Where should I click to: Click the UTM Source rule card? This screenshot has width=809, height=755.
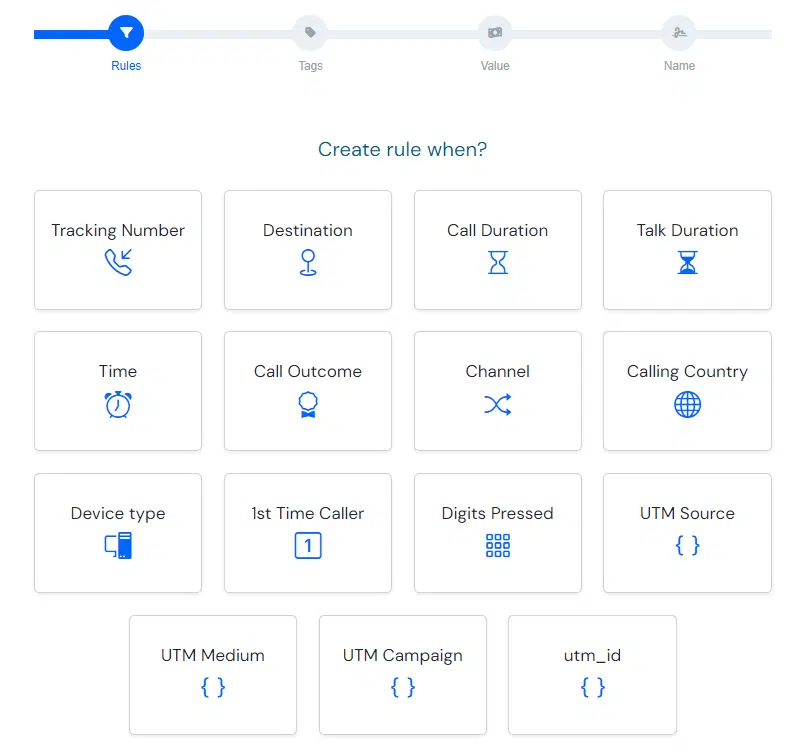point(687,533)
